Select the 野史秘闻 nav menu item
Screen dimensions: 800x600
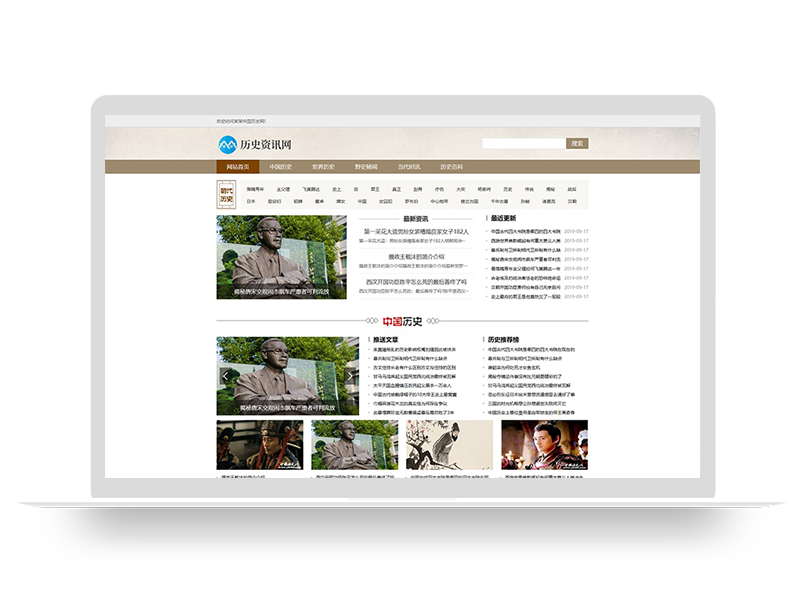[x=366, y=167]
